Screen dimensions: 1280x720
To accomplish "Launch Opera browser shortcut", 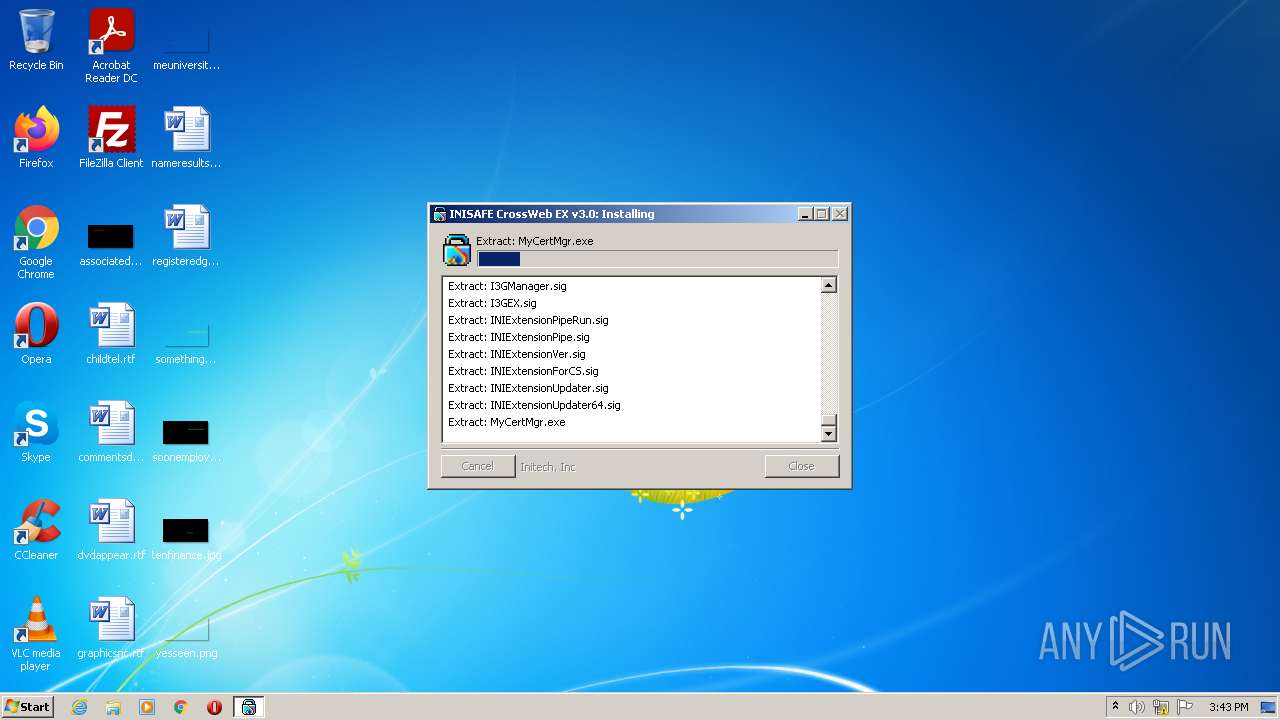I will click(x=36, y=335).
